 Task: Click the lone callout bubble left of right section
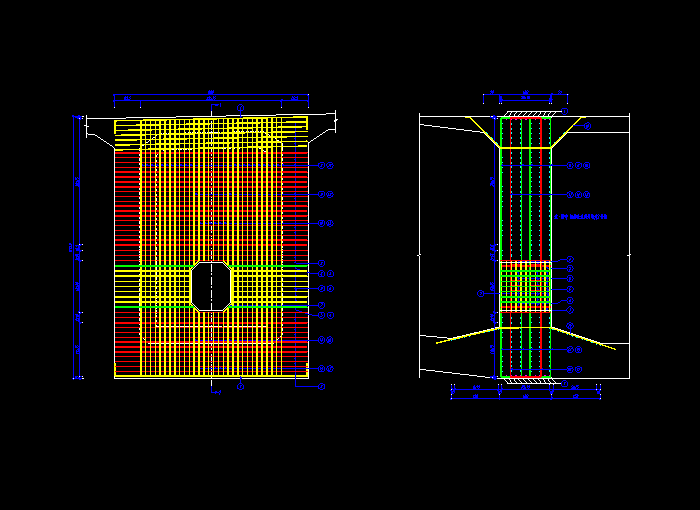[481, 294]
